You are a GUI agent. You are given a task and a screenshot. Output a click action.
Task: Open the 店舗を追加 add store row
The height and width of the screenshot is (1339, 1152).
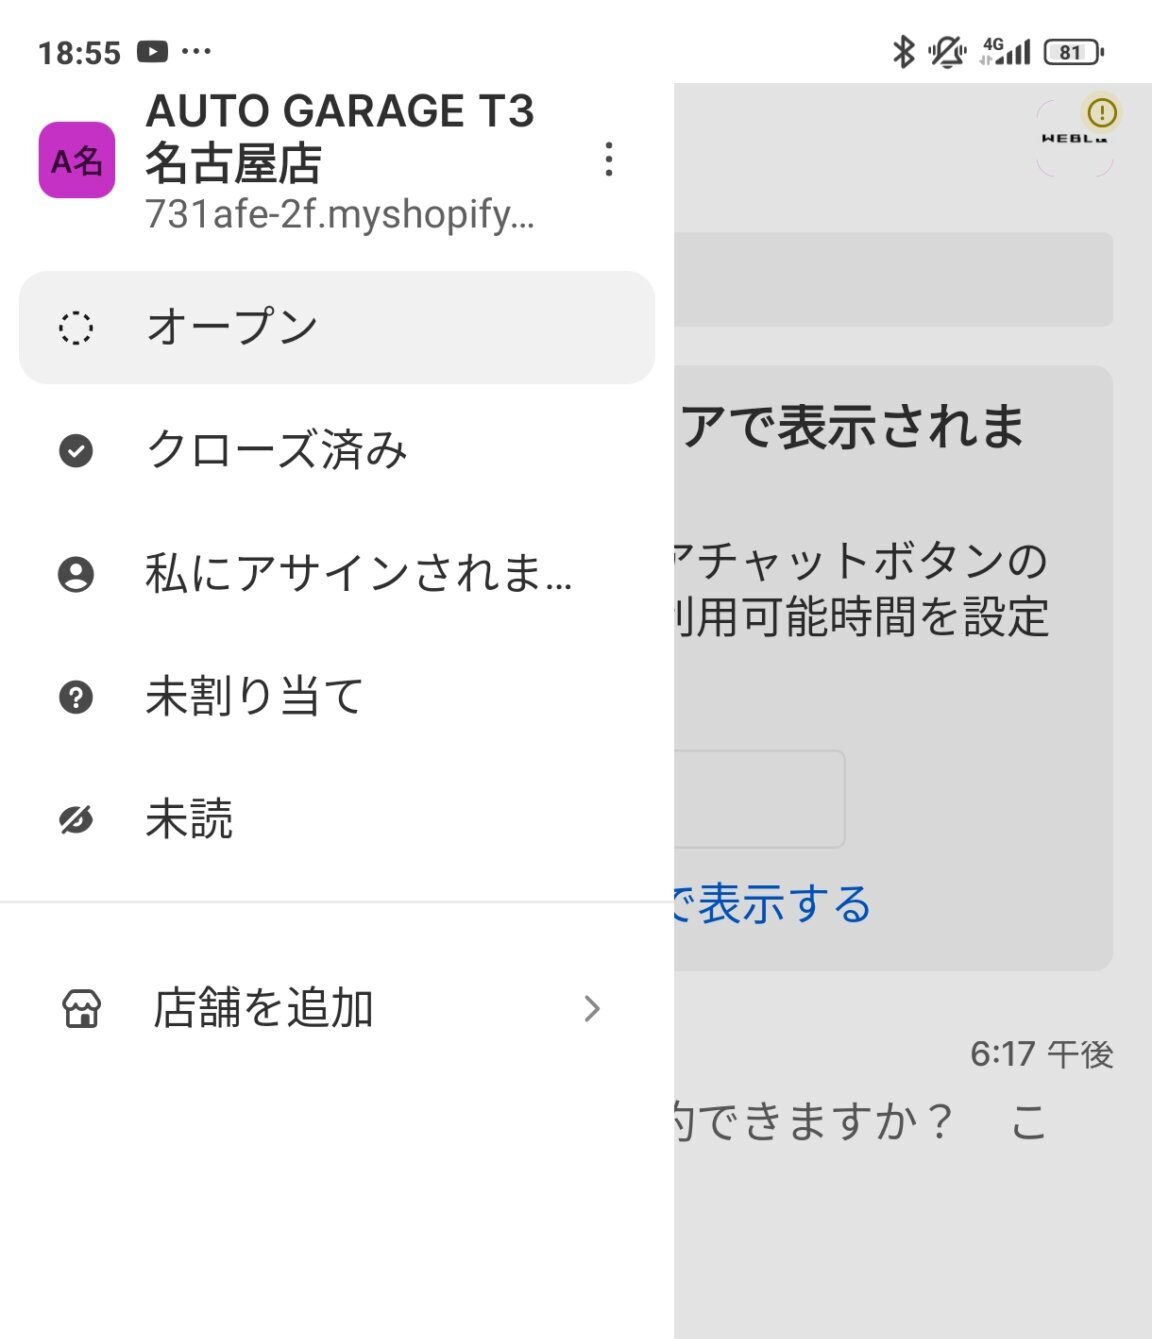point(337,1009)
